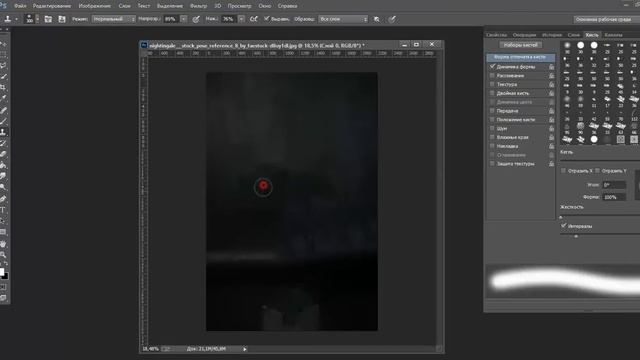
Task: Select the Crop tool
Action: 3,87
